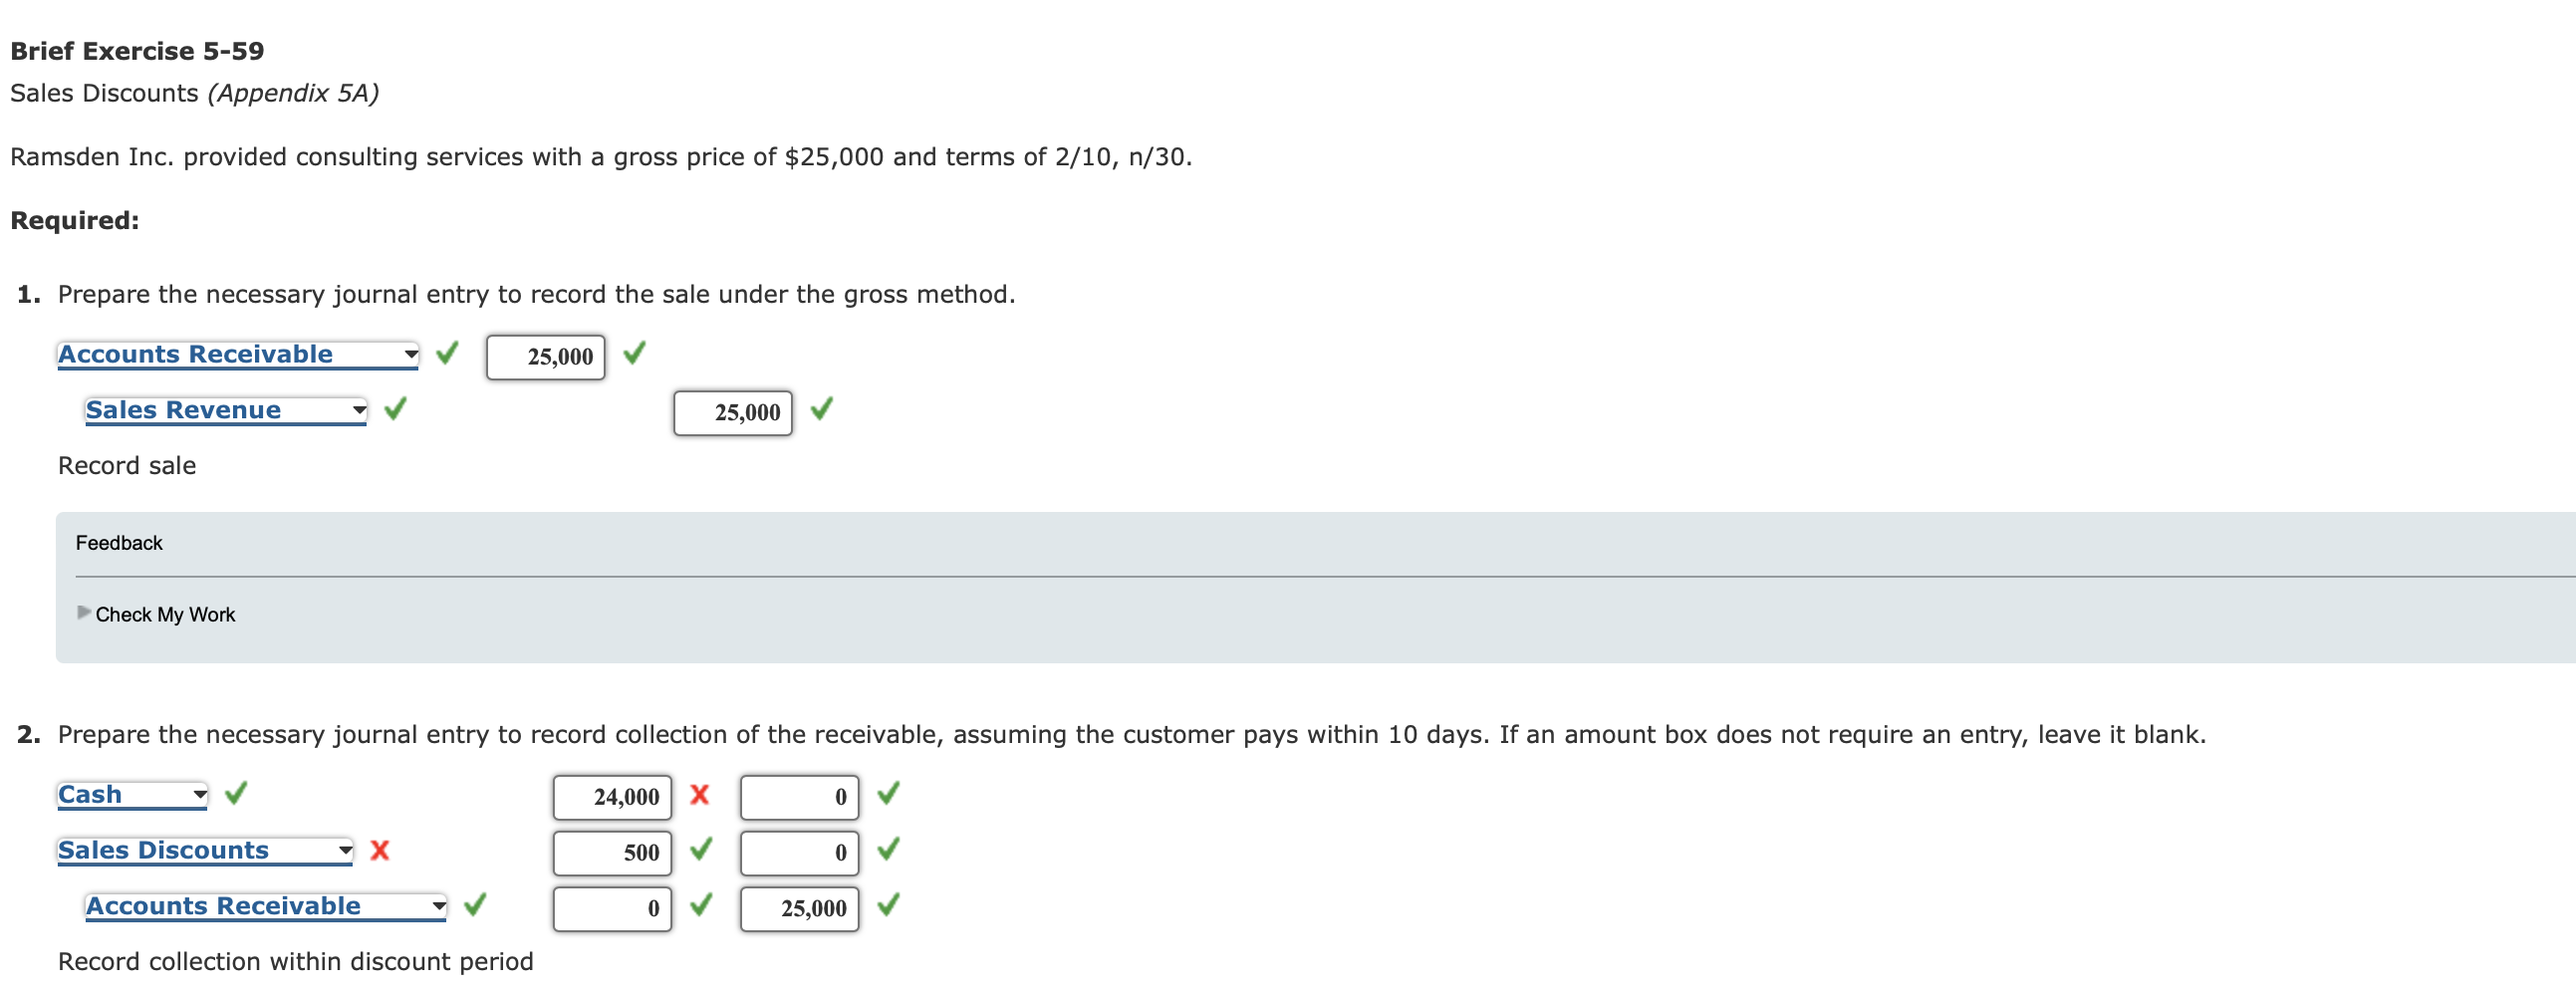
Task: Click the 25,000 credit amount box
Action: (798, 908)
